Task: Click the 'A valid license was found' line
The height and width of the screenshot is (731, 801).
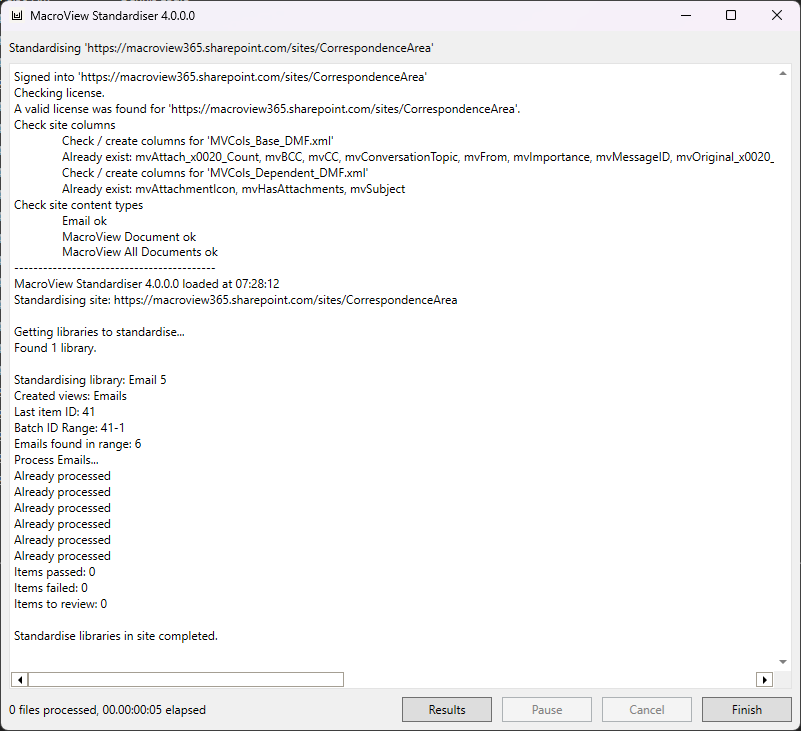Action: coord(267,109)
